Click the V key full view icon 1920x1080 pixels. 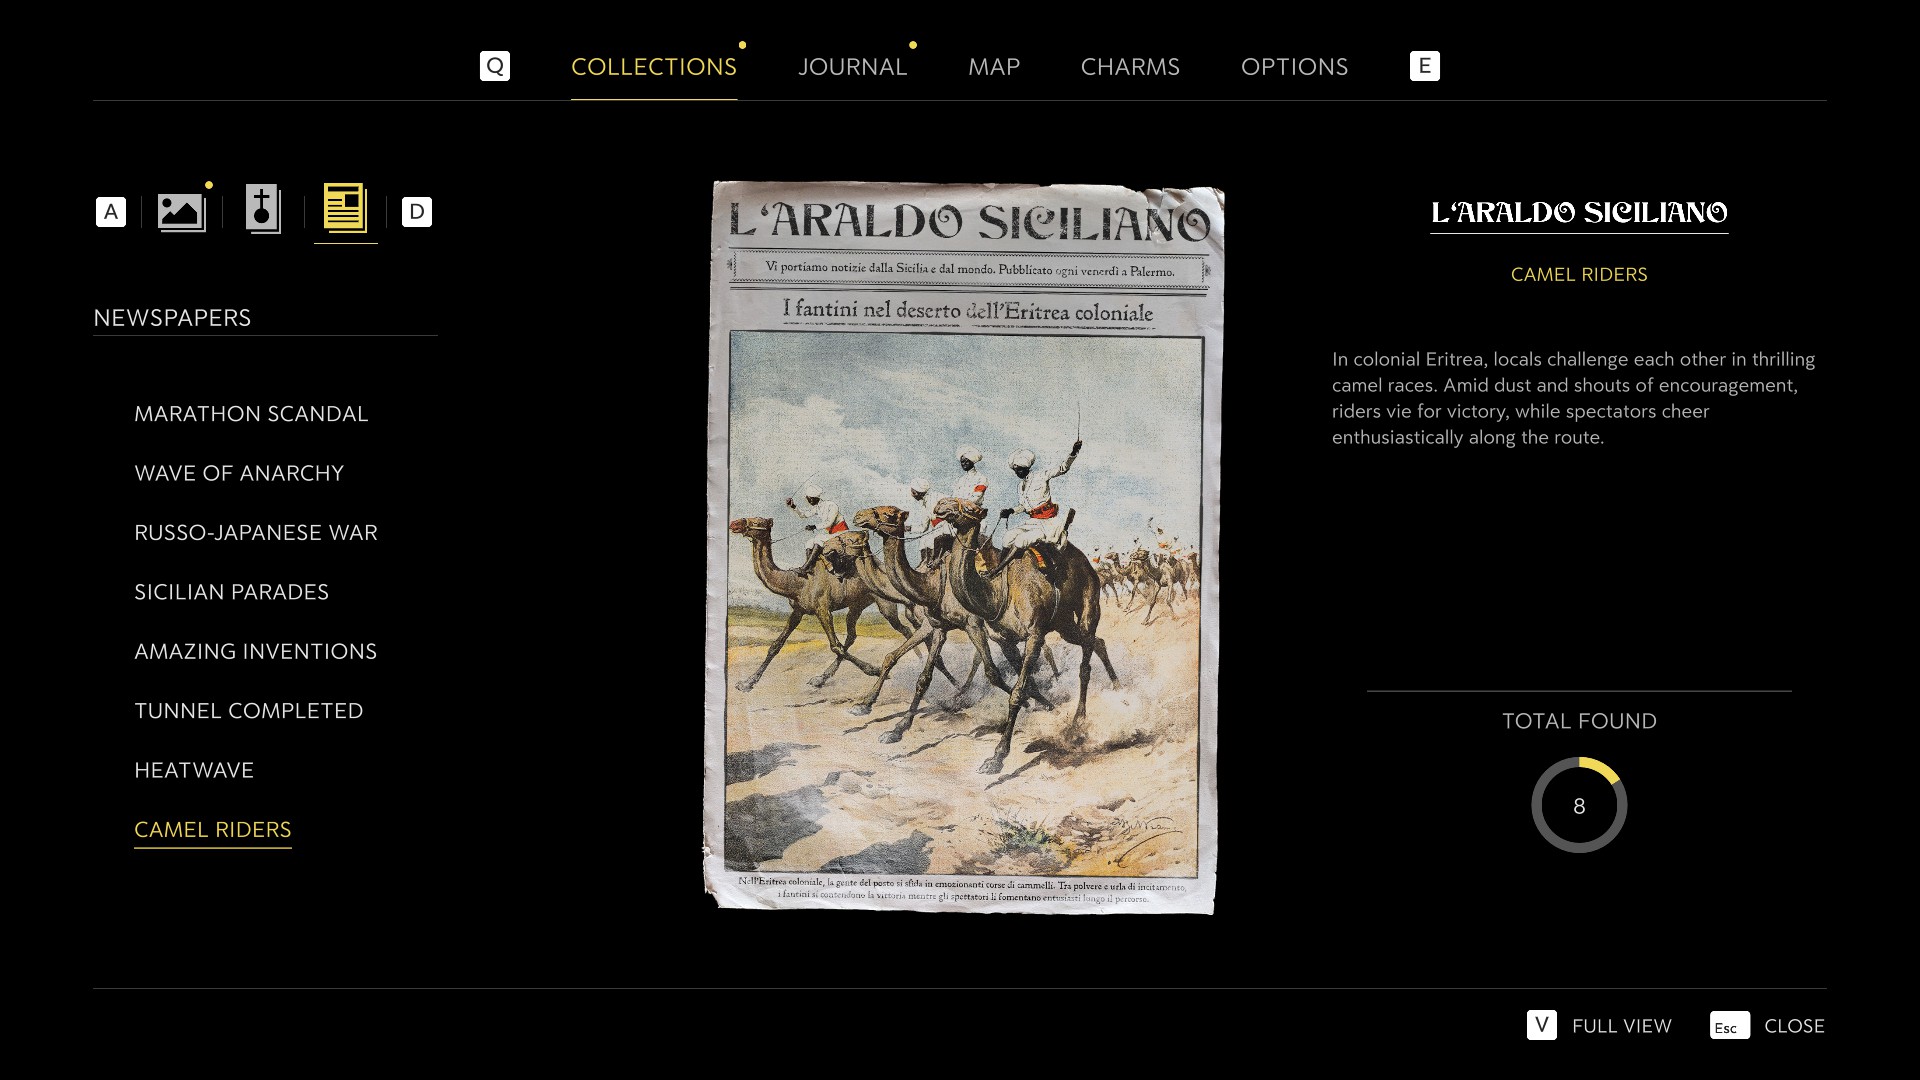pos(1542,1025)
